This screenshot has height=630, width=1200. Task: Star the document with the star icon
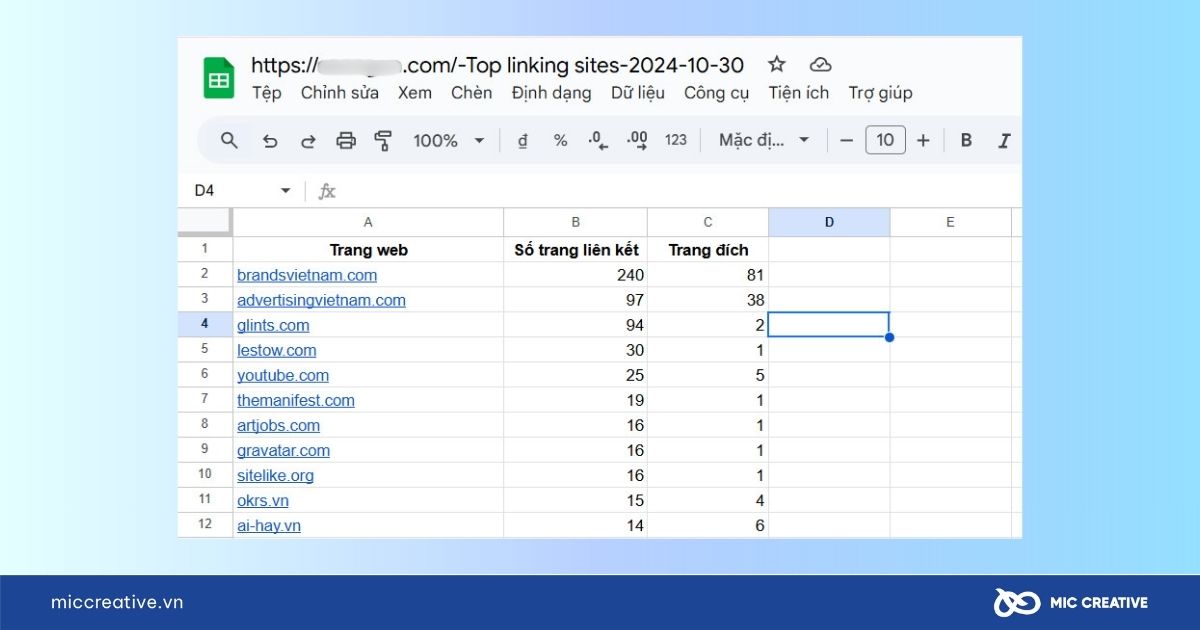coord(777,65)
